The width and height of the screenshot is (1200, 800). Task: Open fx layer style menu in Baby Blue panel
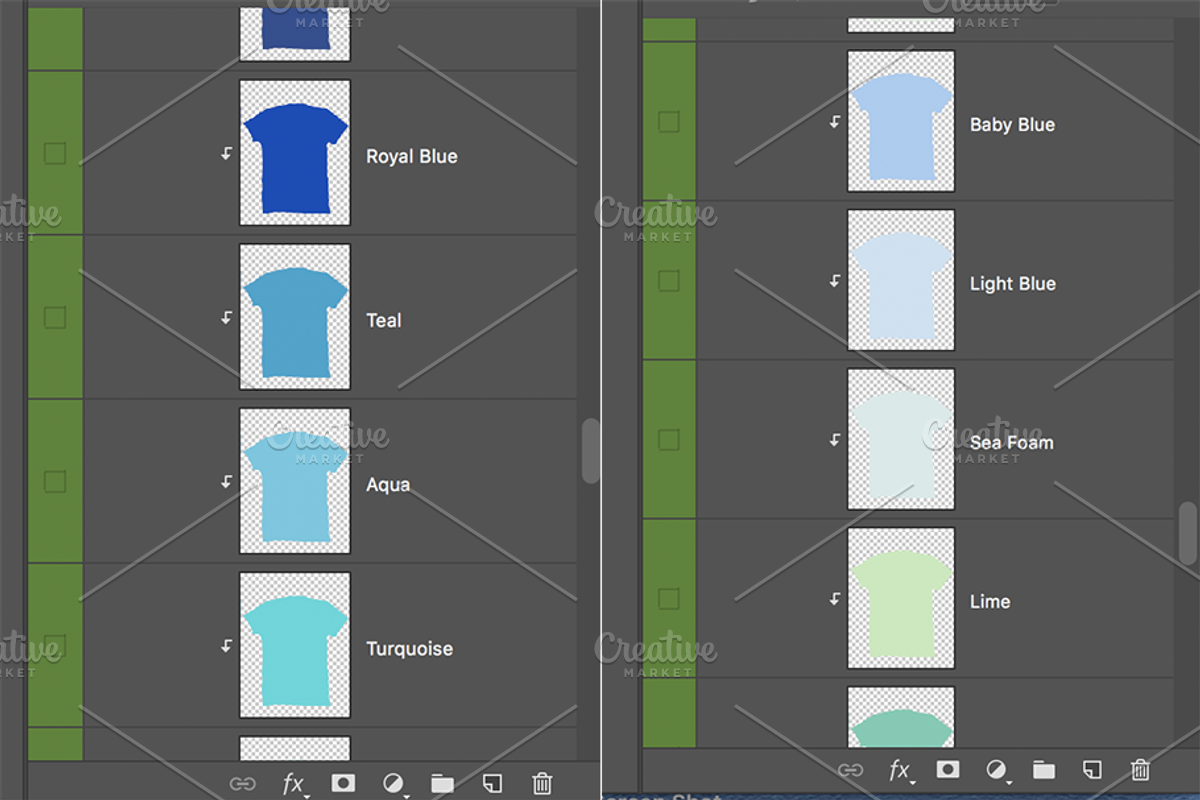(901, 770)
